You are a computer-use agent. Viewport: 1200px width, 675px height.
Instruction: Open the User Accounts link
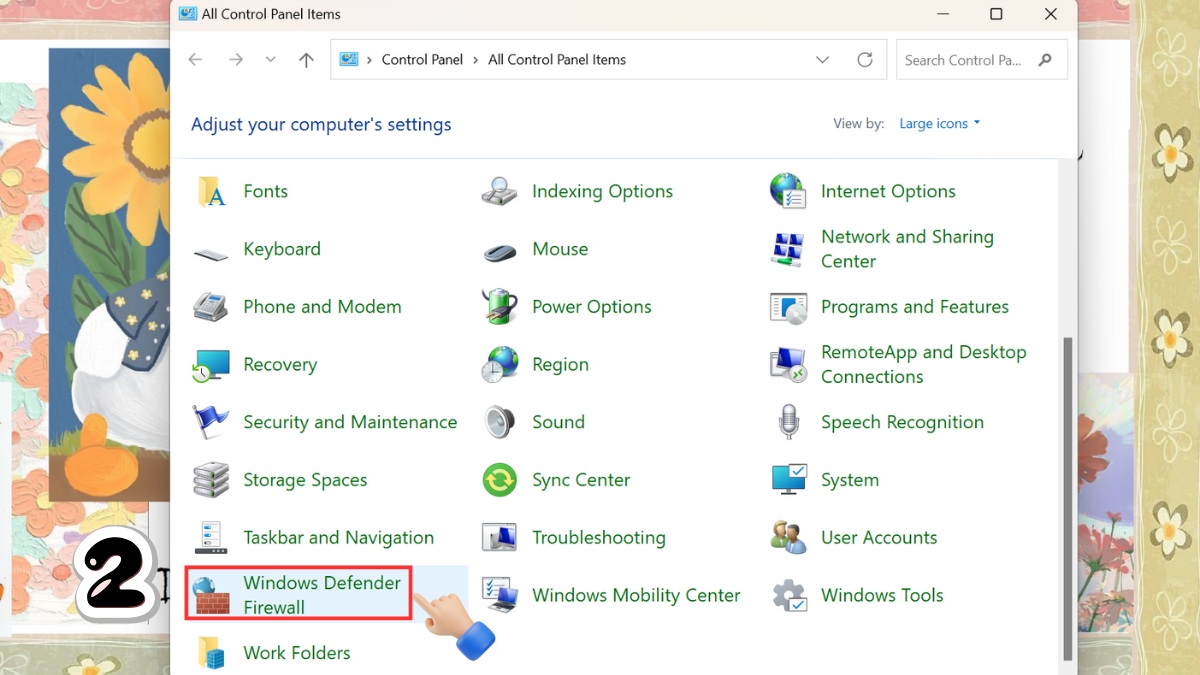pos(879,538)
